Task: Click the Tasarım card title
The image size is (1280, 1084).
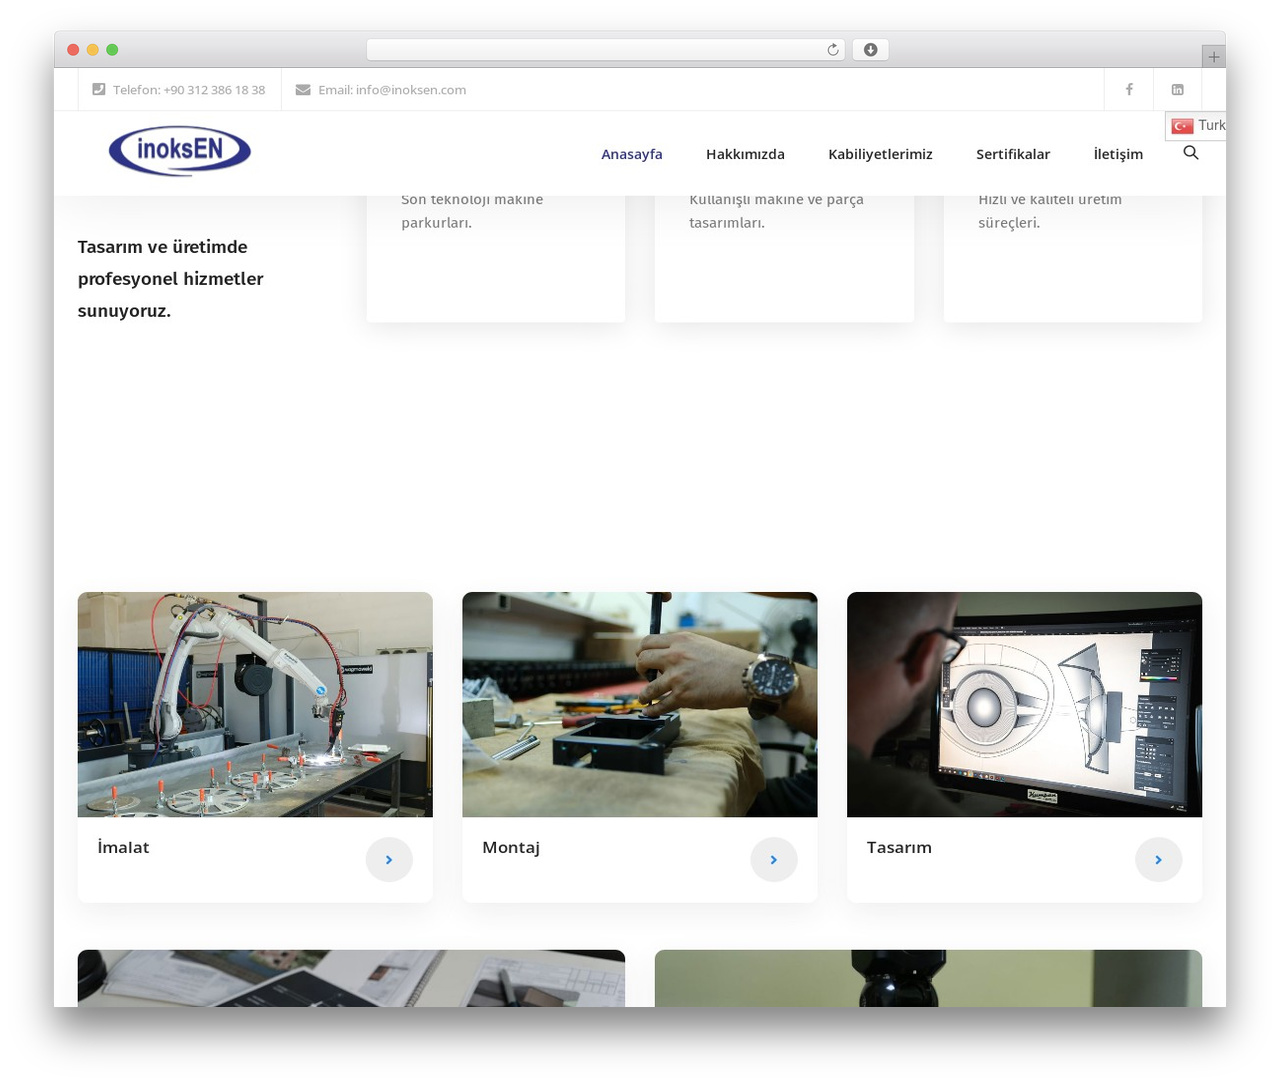Action: click(x=899, y=847)
